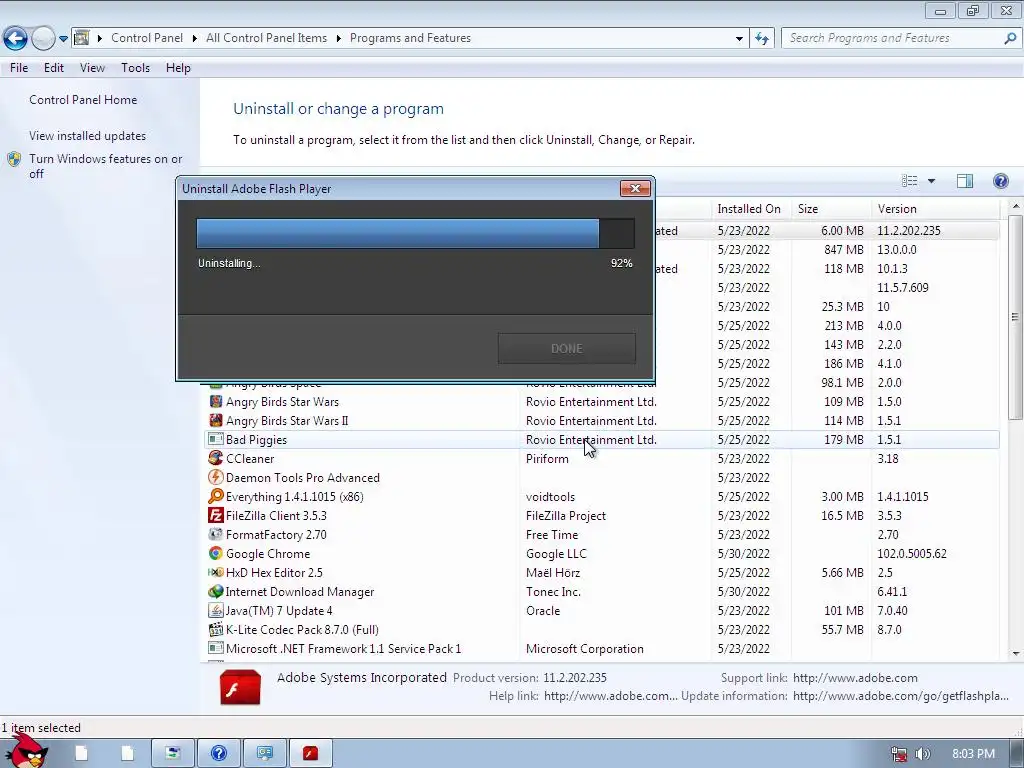Select Internet Download Manager row text
This screenshot has height=768, width=1024.
pyautogui.click(x=300, y=592)
